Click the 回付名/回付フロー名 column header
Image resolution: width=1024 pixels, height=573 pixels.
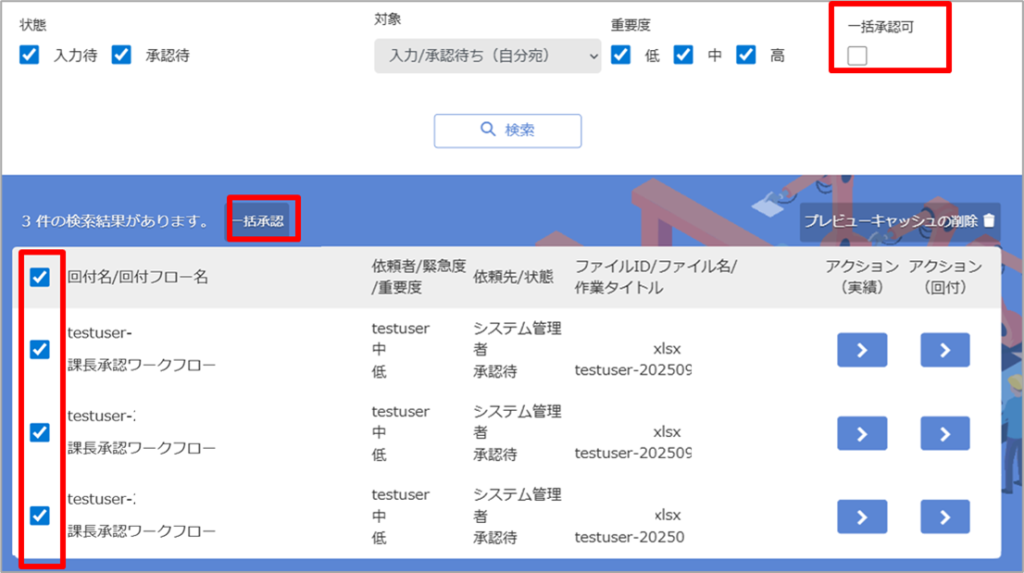138,277
